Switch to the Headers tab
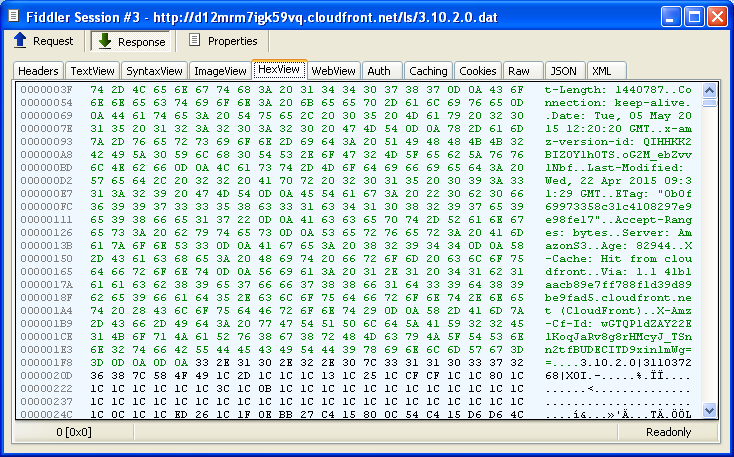The image size is (734, 457). [38, 71]
